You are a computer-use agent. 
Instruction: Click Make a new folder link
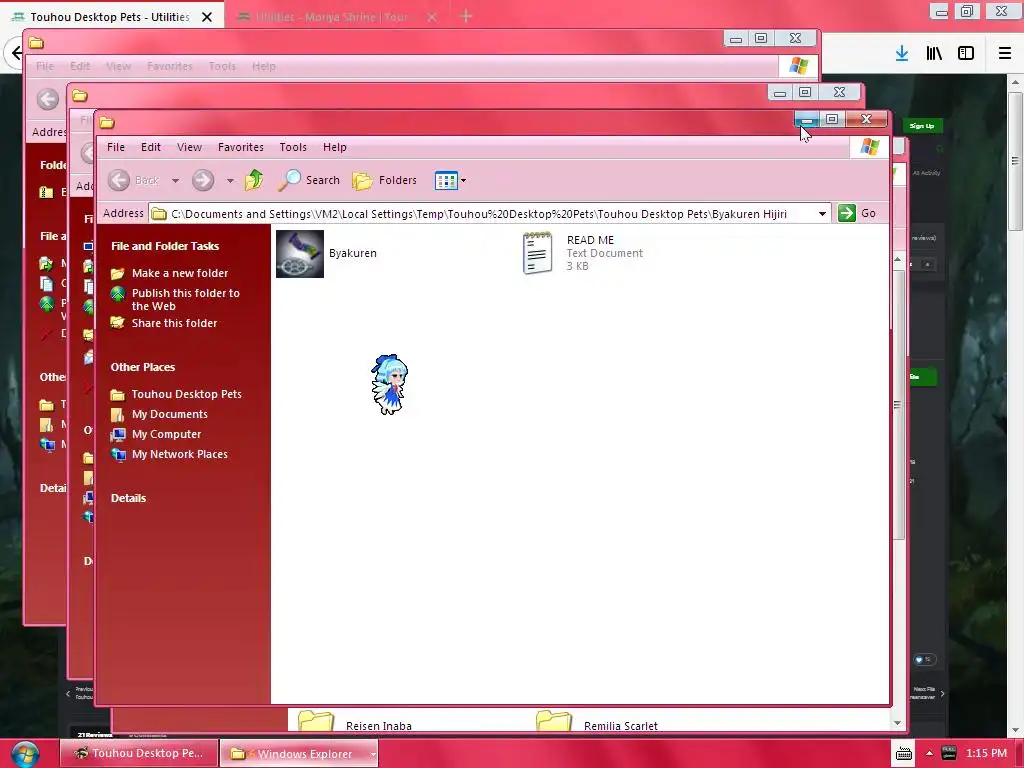(180, 273)
